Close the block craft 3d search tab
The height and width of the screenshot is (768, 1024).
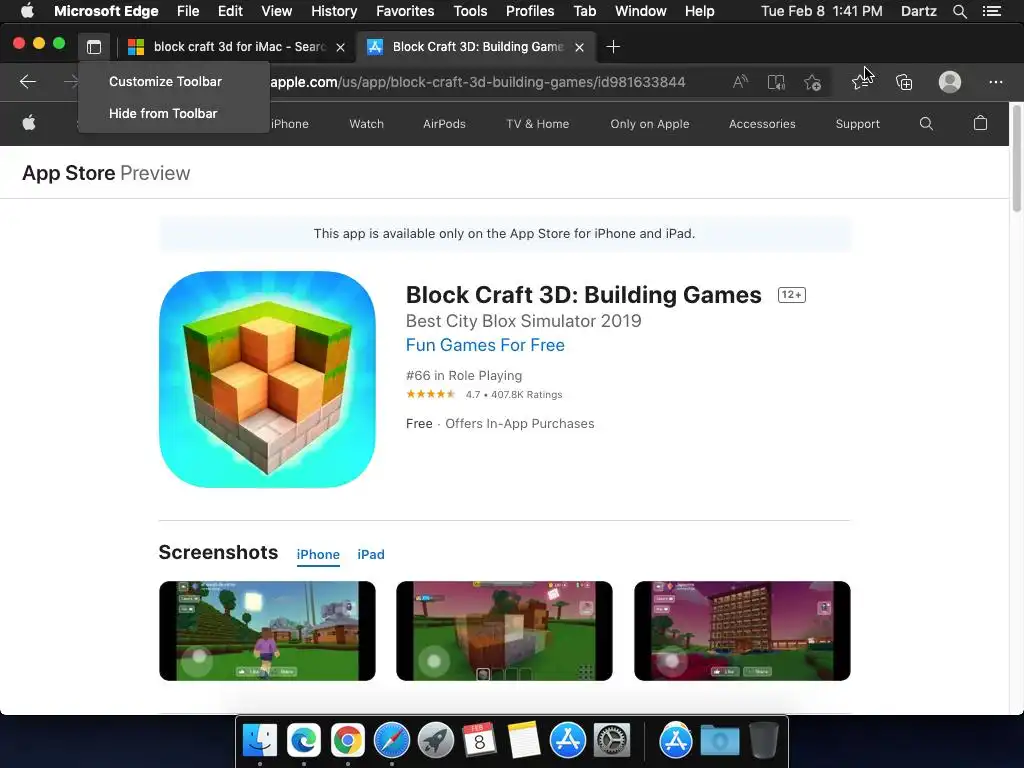click(x=340, y=47)
